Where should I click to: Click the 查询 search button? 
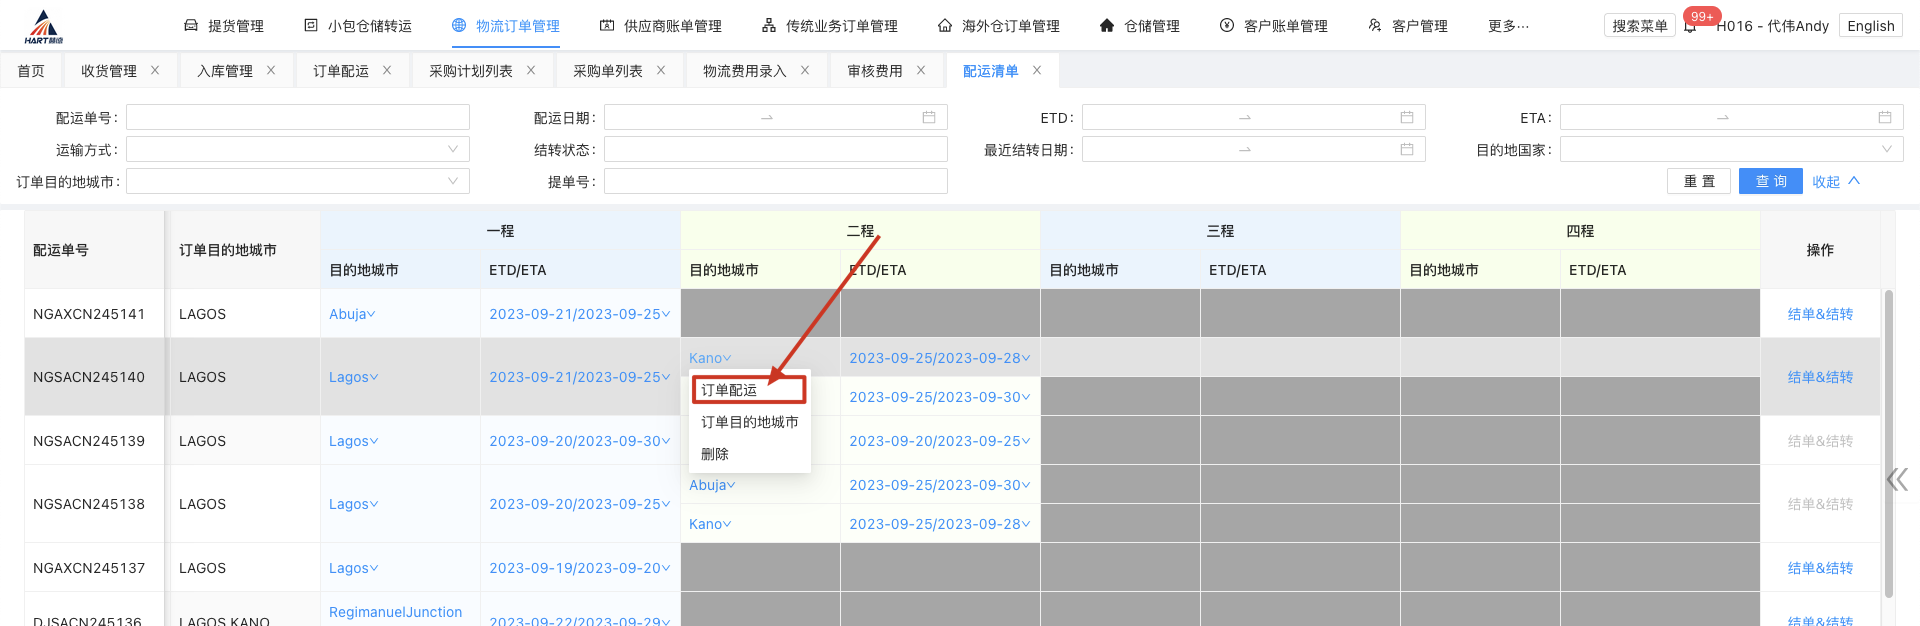(x=1770, y=182)
